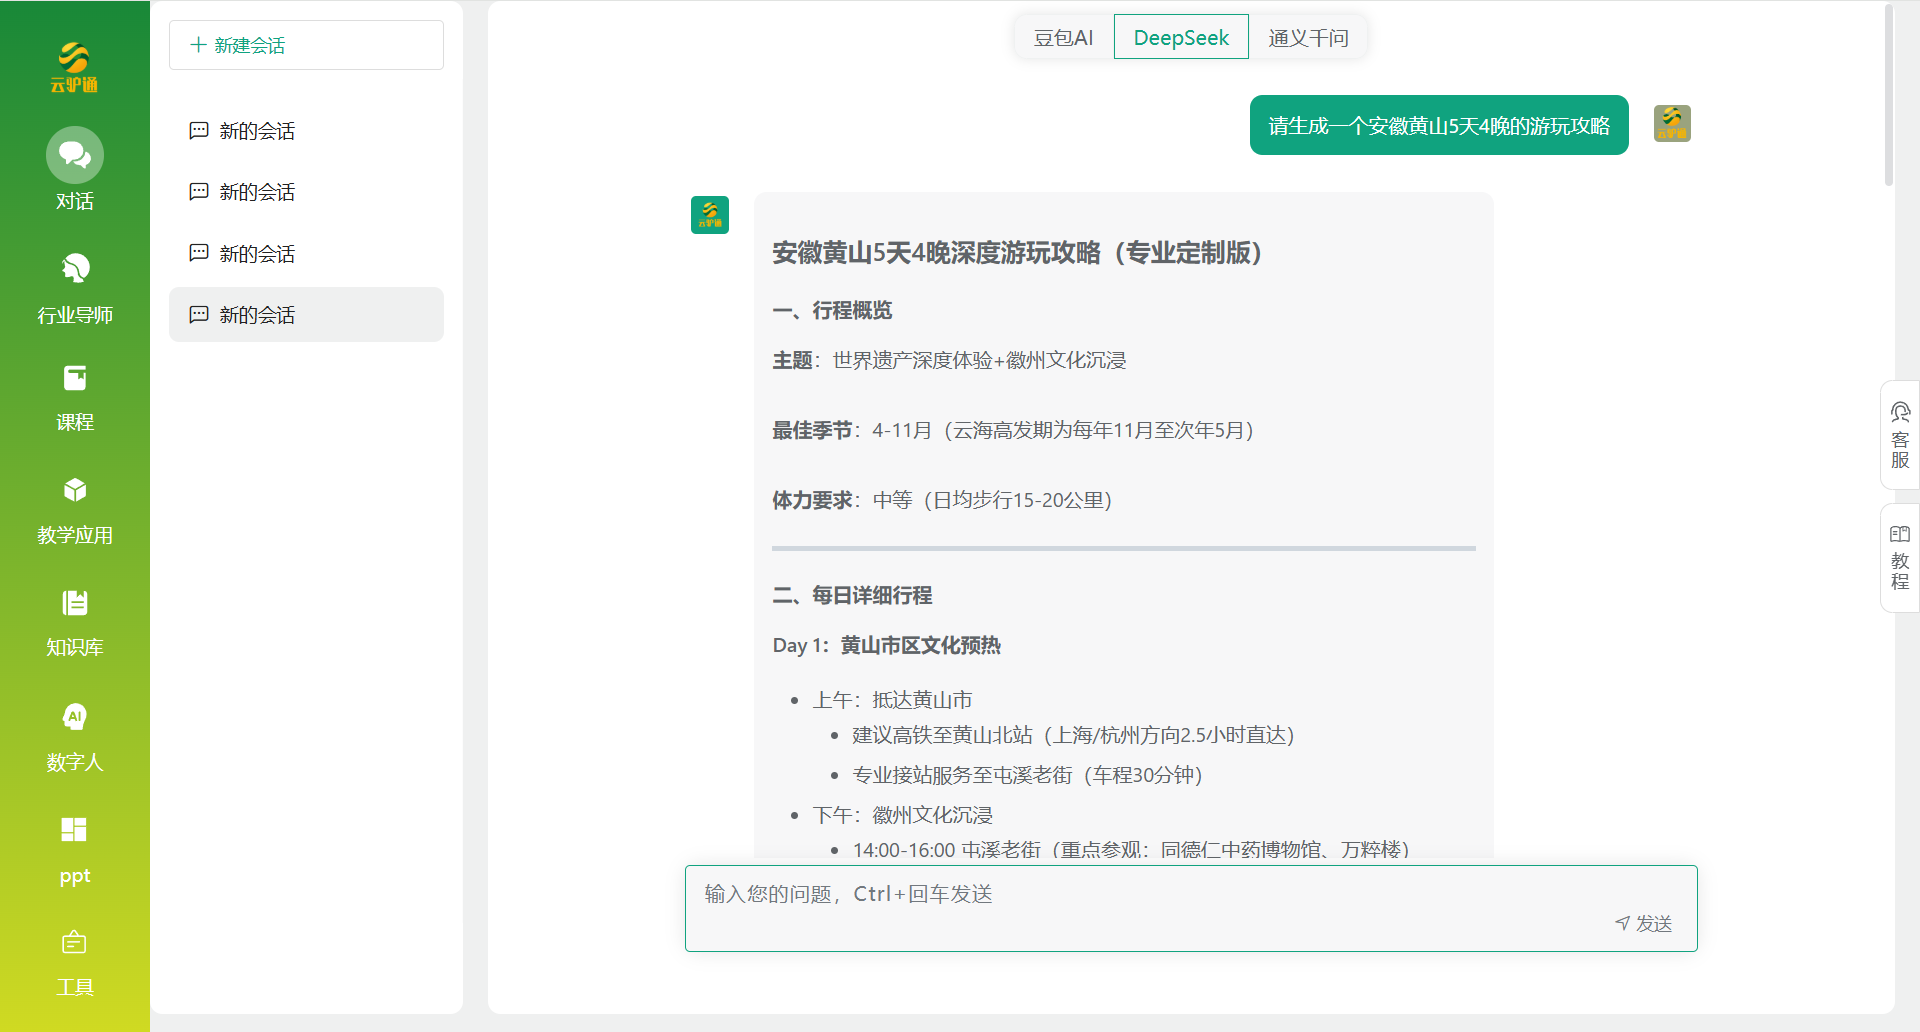Image resolution: width=1920 pixels, height=1032 pixels.
Task: Switch to the 豆包AI model tab
Action: point(1063,36)
